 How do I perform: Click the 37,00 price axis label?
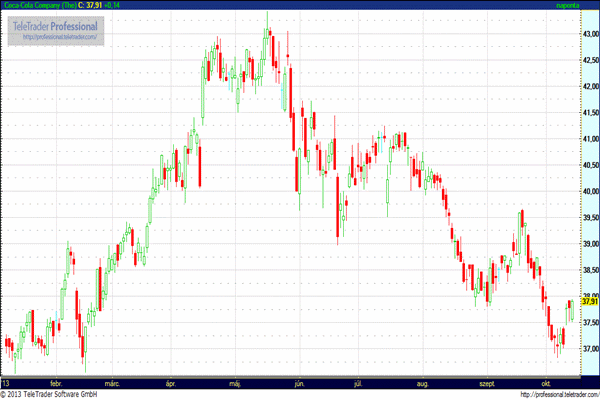click(590, 349)
